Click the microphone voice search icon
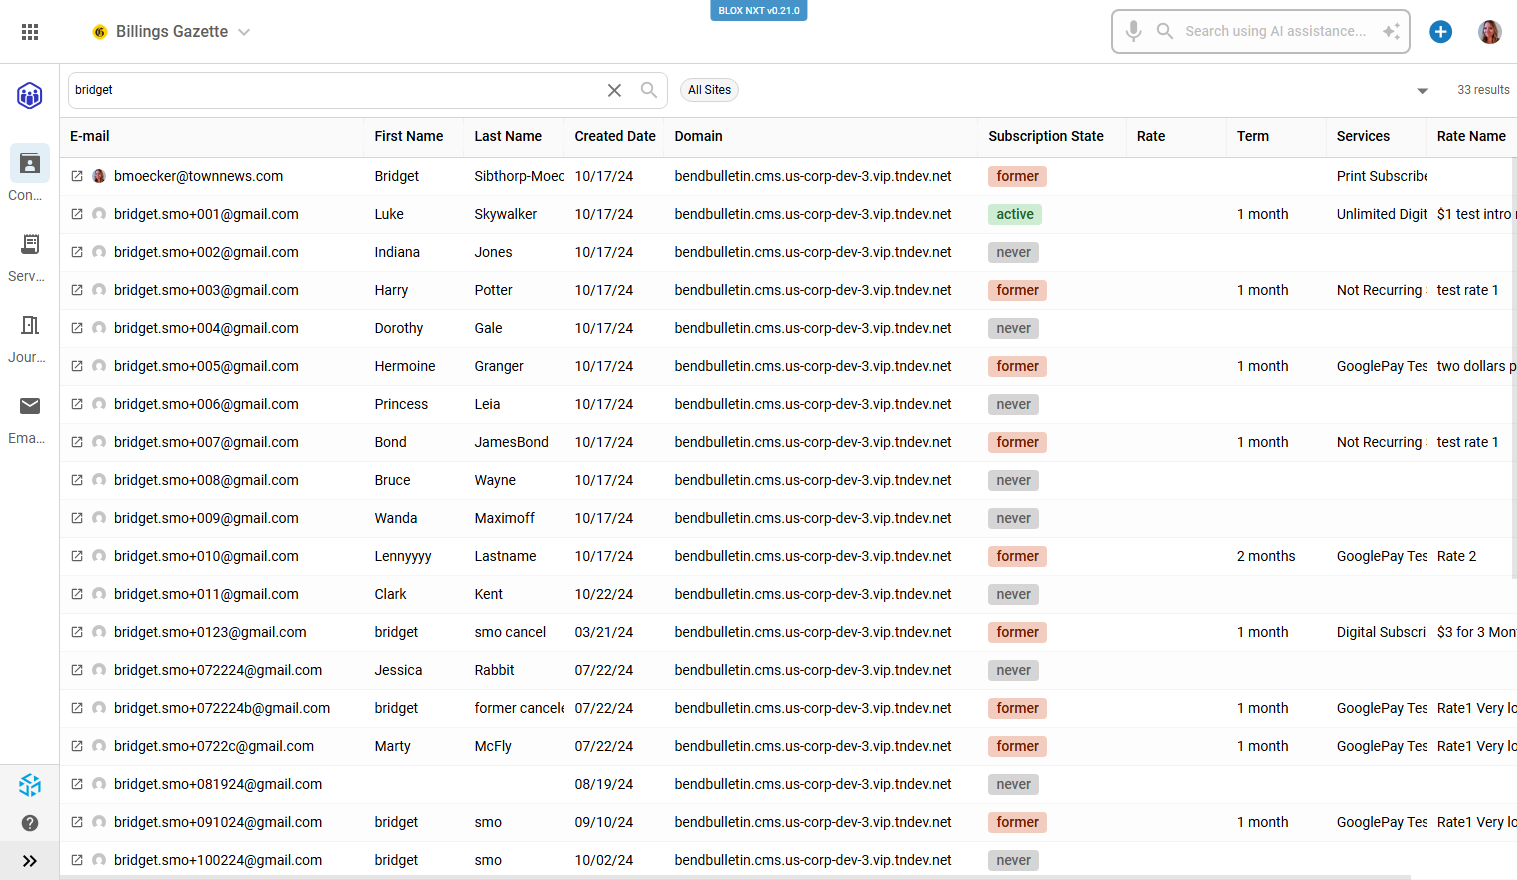This screenshot has height=880, width=1517. coord(1133,31)
